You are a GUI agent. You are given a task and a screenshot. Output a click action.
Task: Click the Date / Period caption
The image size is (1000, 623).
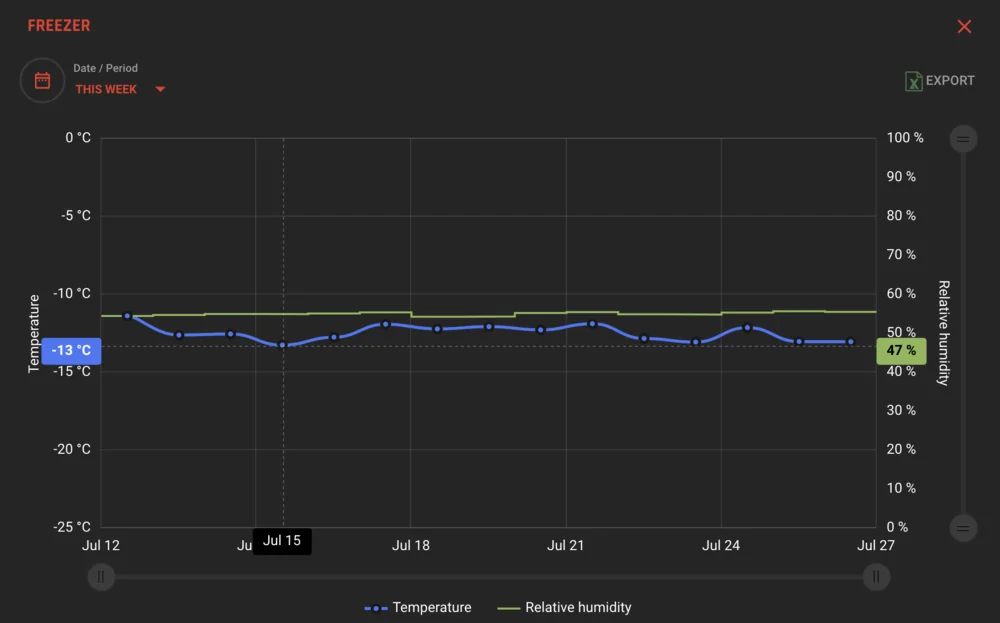[x=105, y=68]
